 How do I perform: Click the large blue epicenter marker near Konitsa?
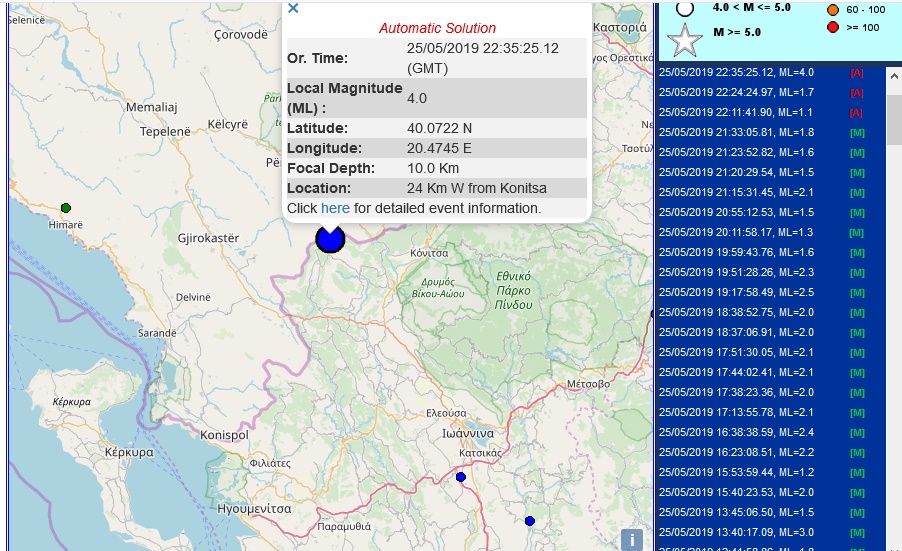[x=329, y=239]
